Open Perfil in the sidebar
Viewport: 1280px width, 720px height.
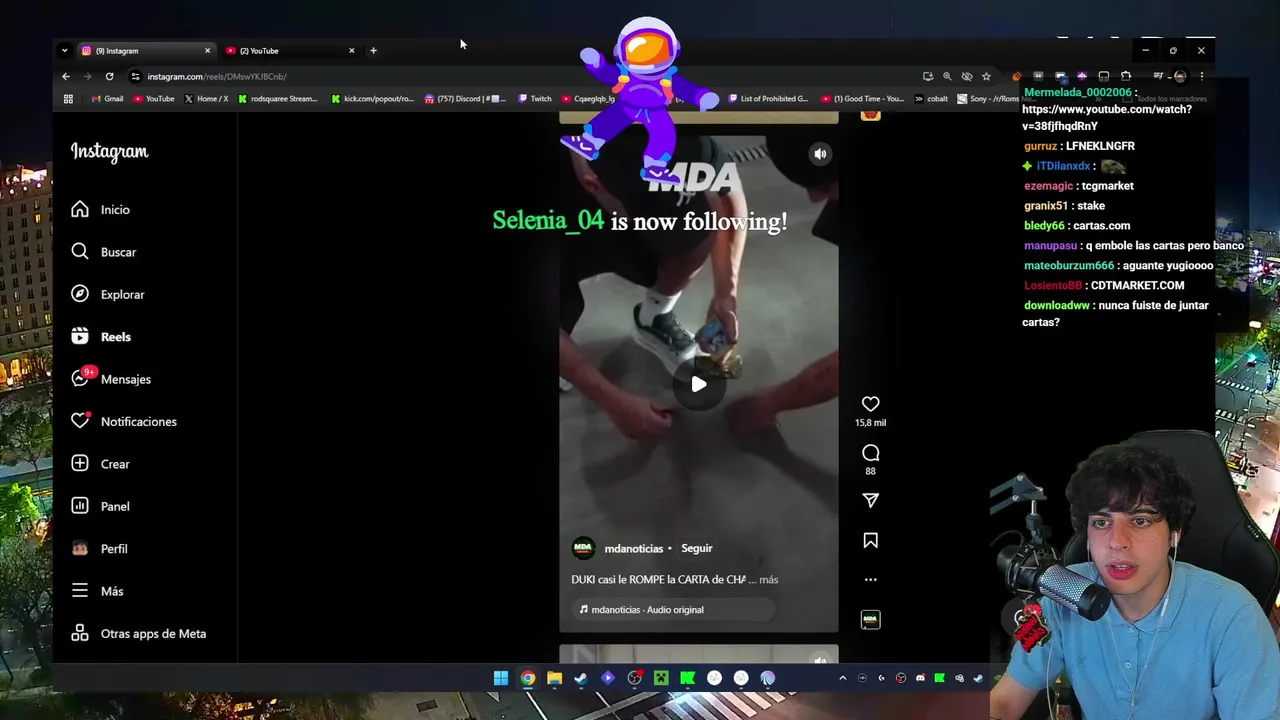(99, 549)
